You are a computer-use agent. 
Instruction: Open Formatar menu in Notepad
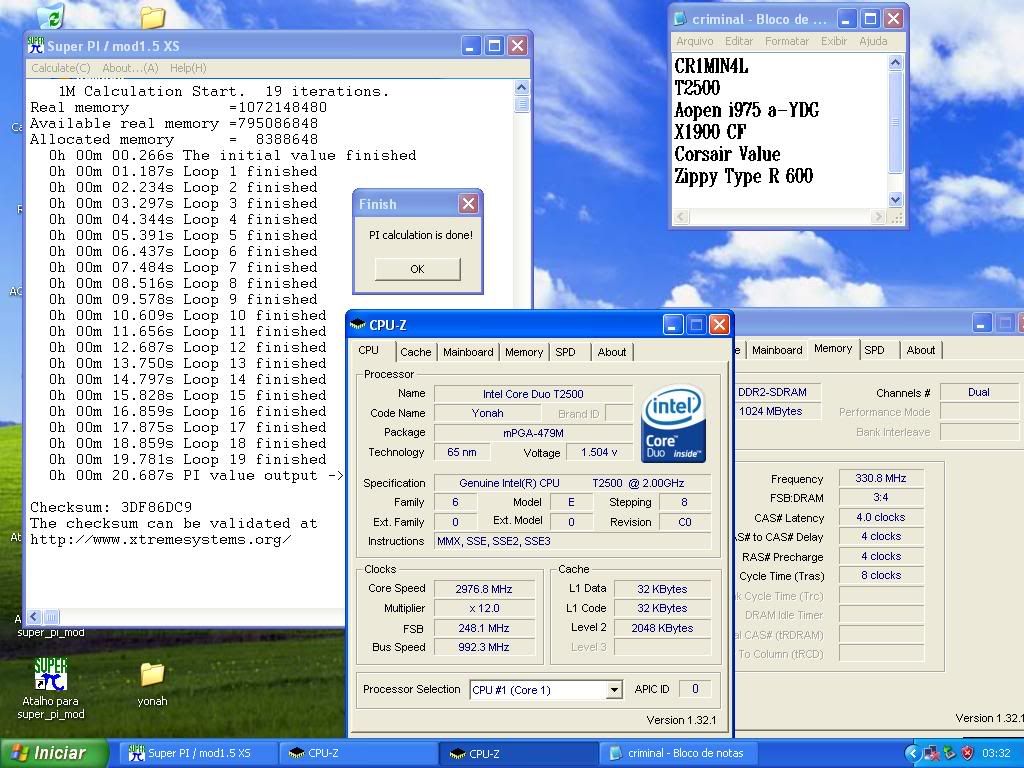[x=786, y=41]
